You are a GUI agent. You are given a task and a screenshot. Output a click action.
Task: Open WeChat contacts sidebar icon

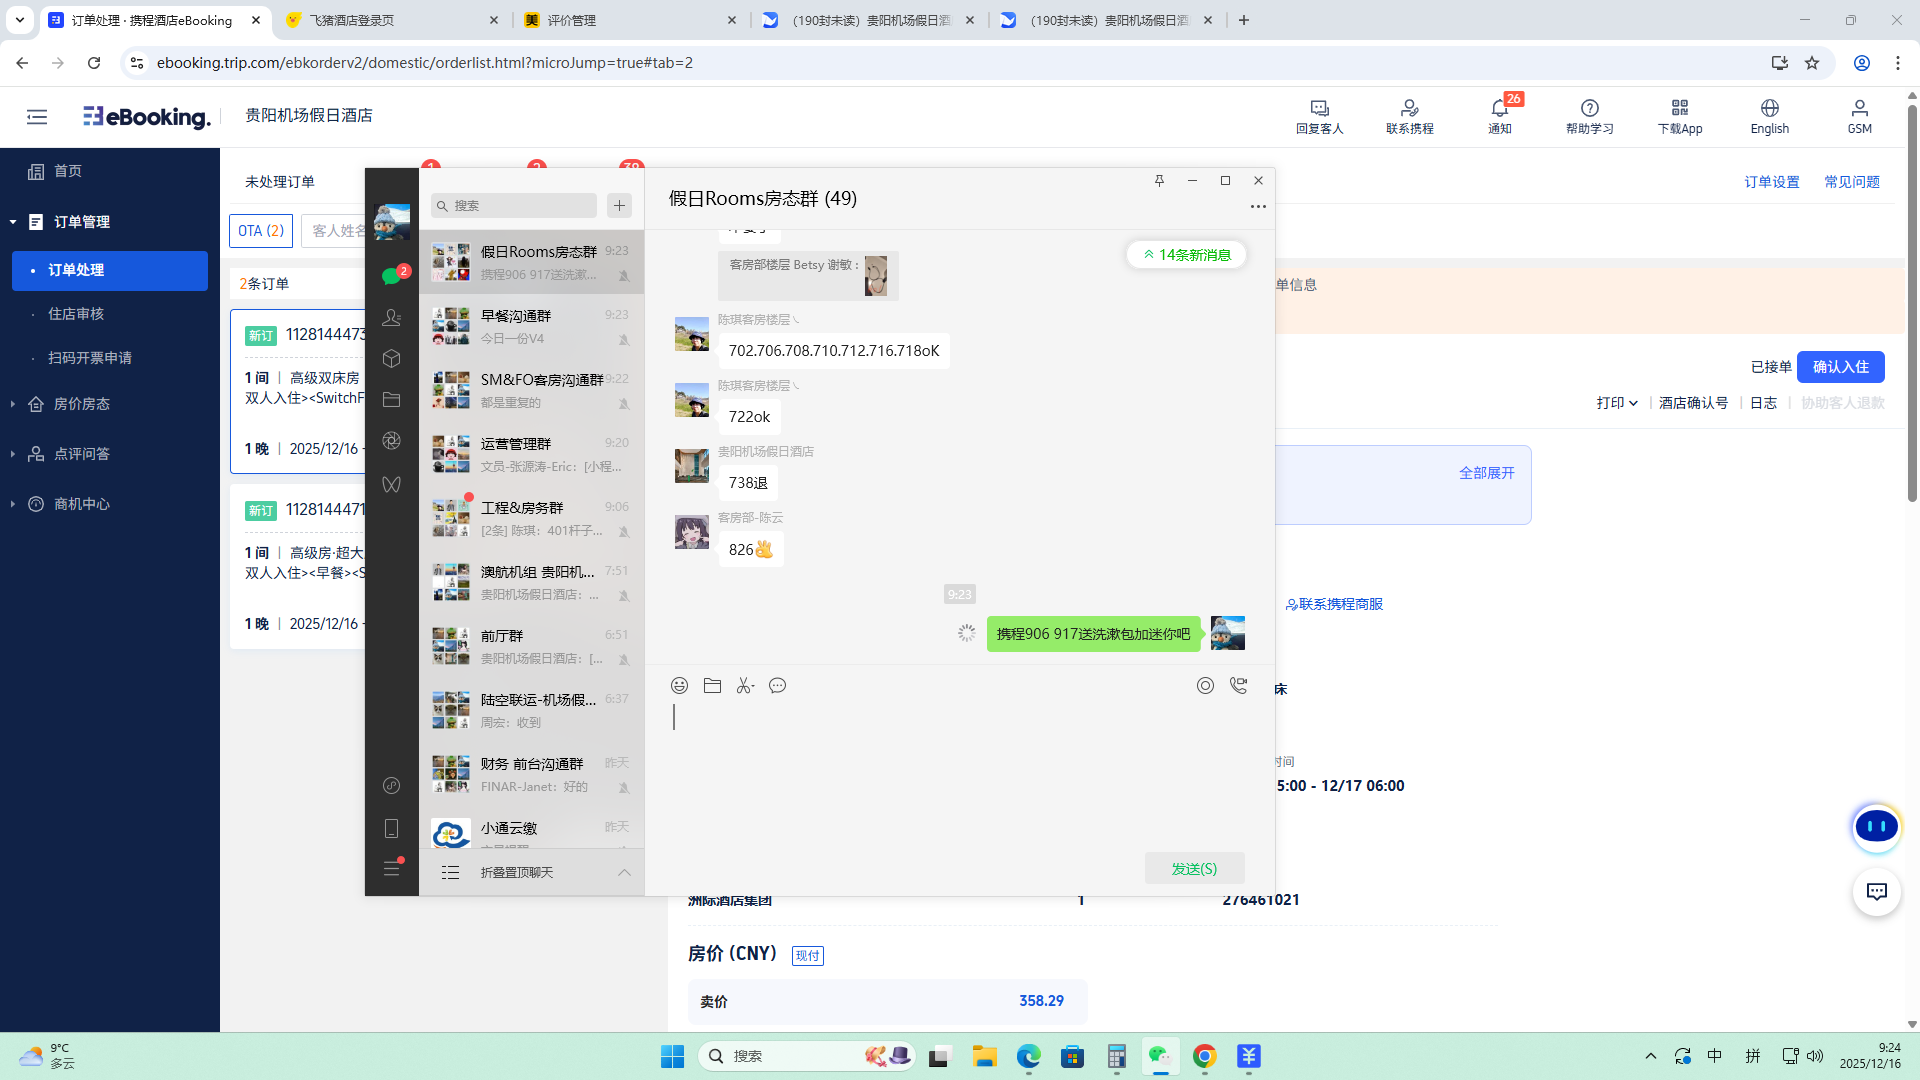coord(391,318)
